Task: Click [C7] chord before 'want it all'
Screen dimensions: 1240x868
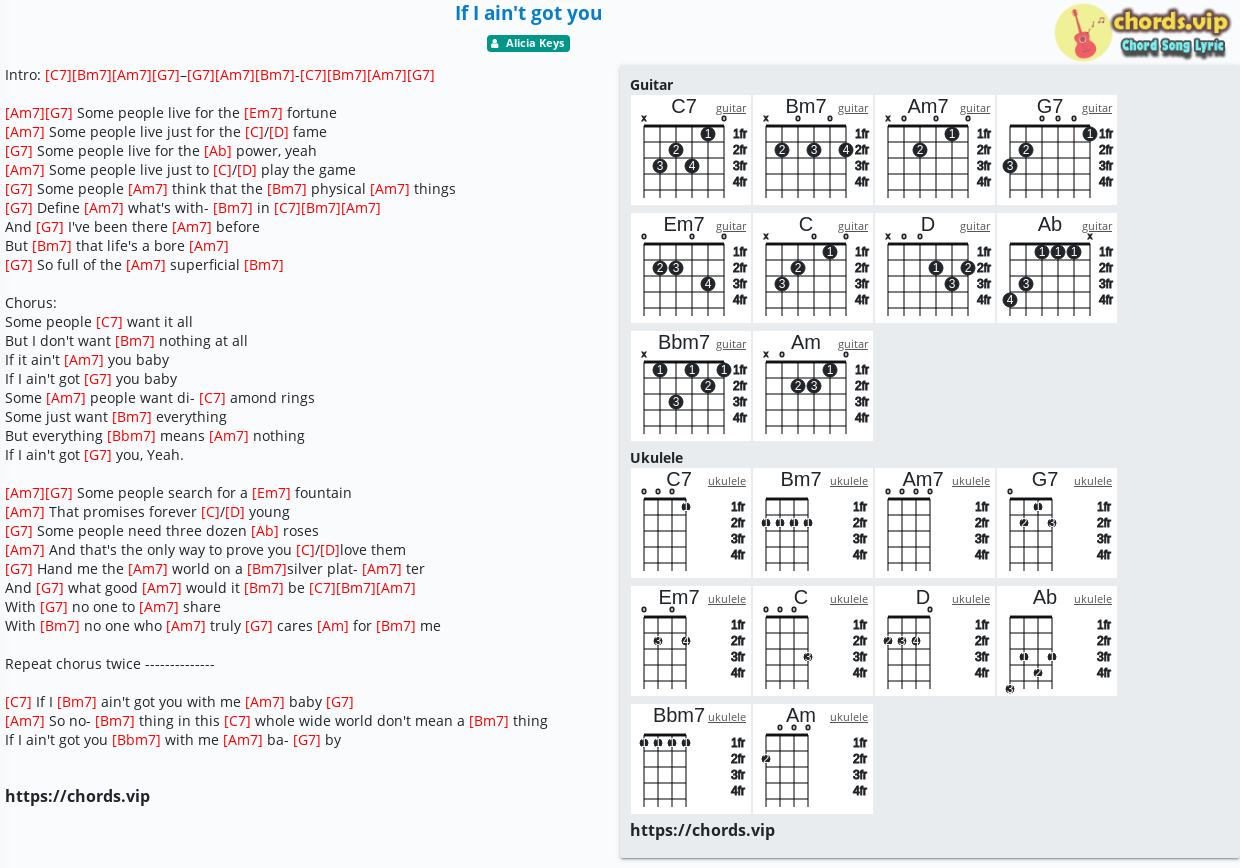Action: 109,322
